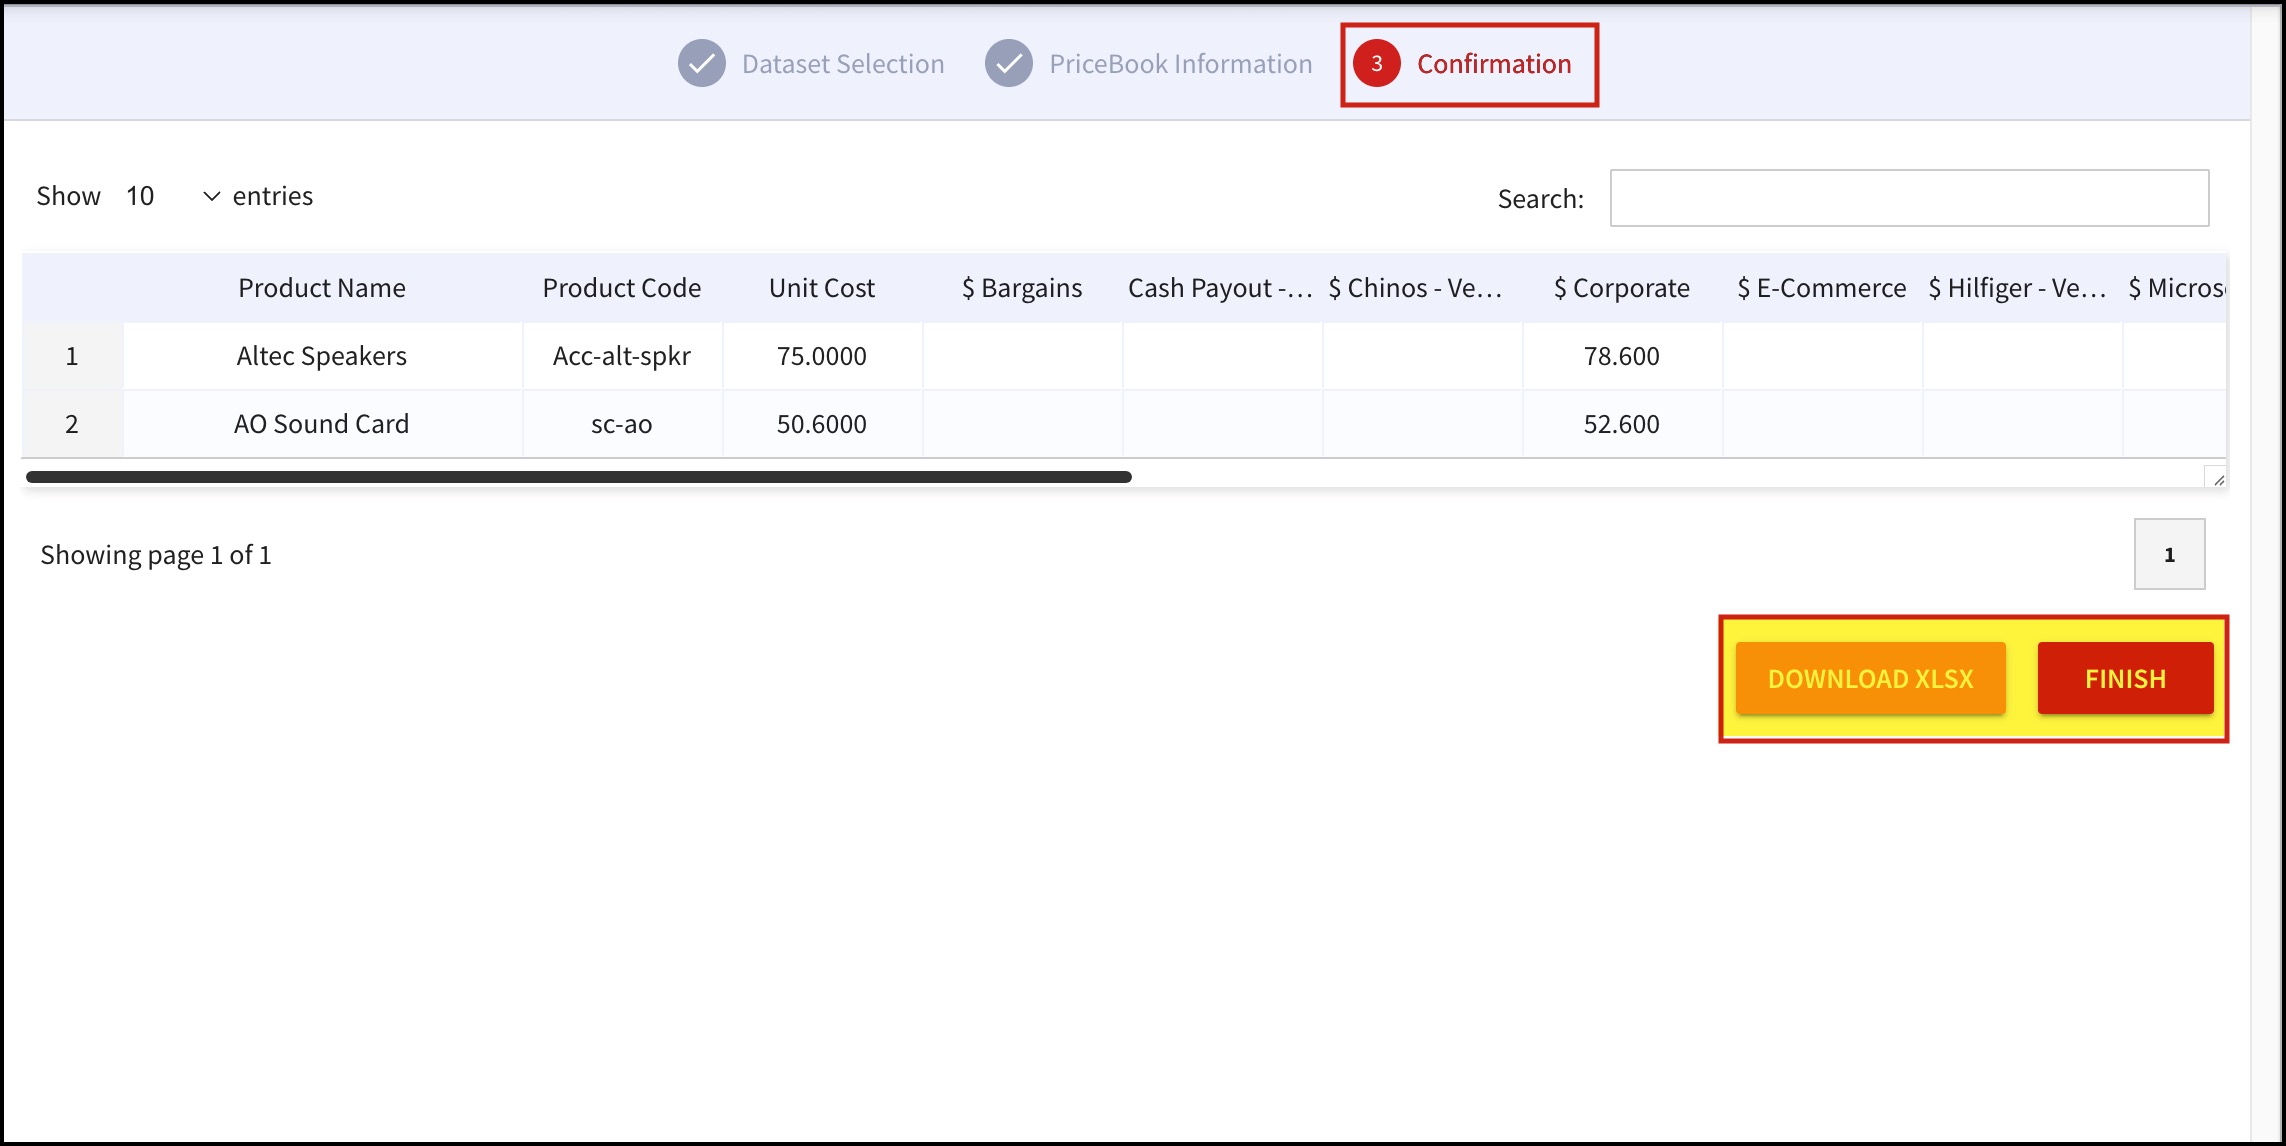
Task: Click the 52.600 corporate price cell
Action: (x=1622, y=424)
